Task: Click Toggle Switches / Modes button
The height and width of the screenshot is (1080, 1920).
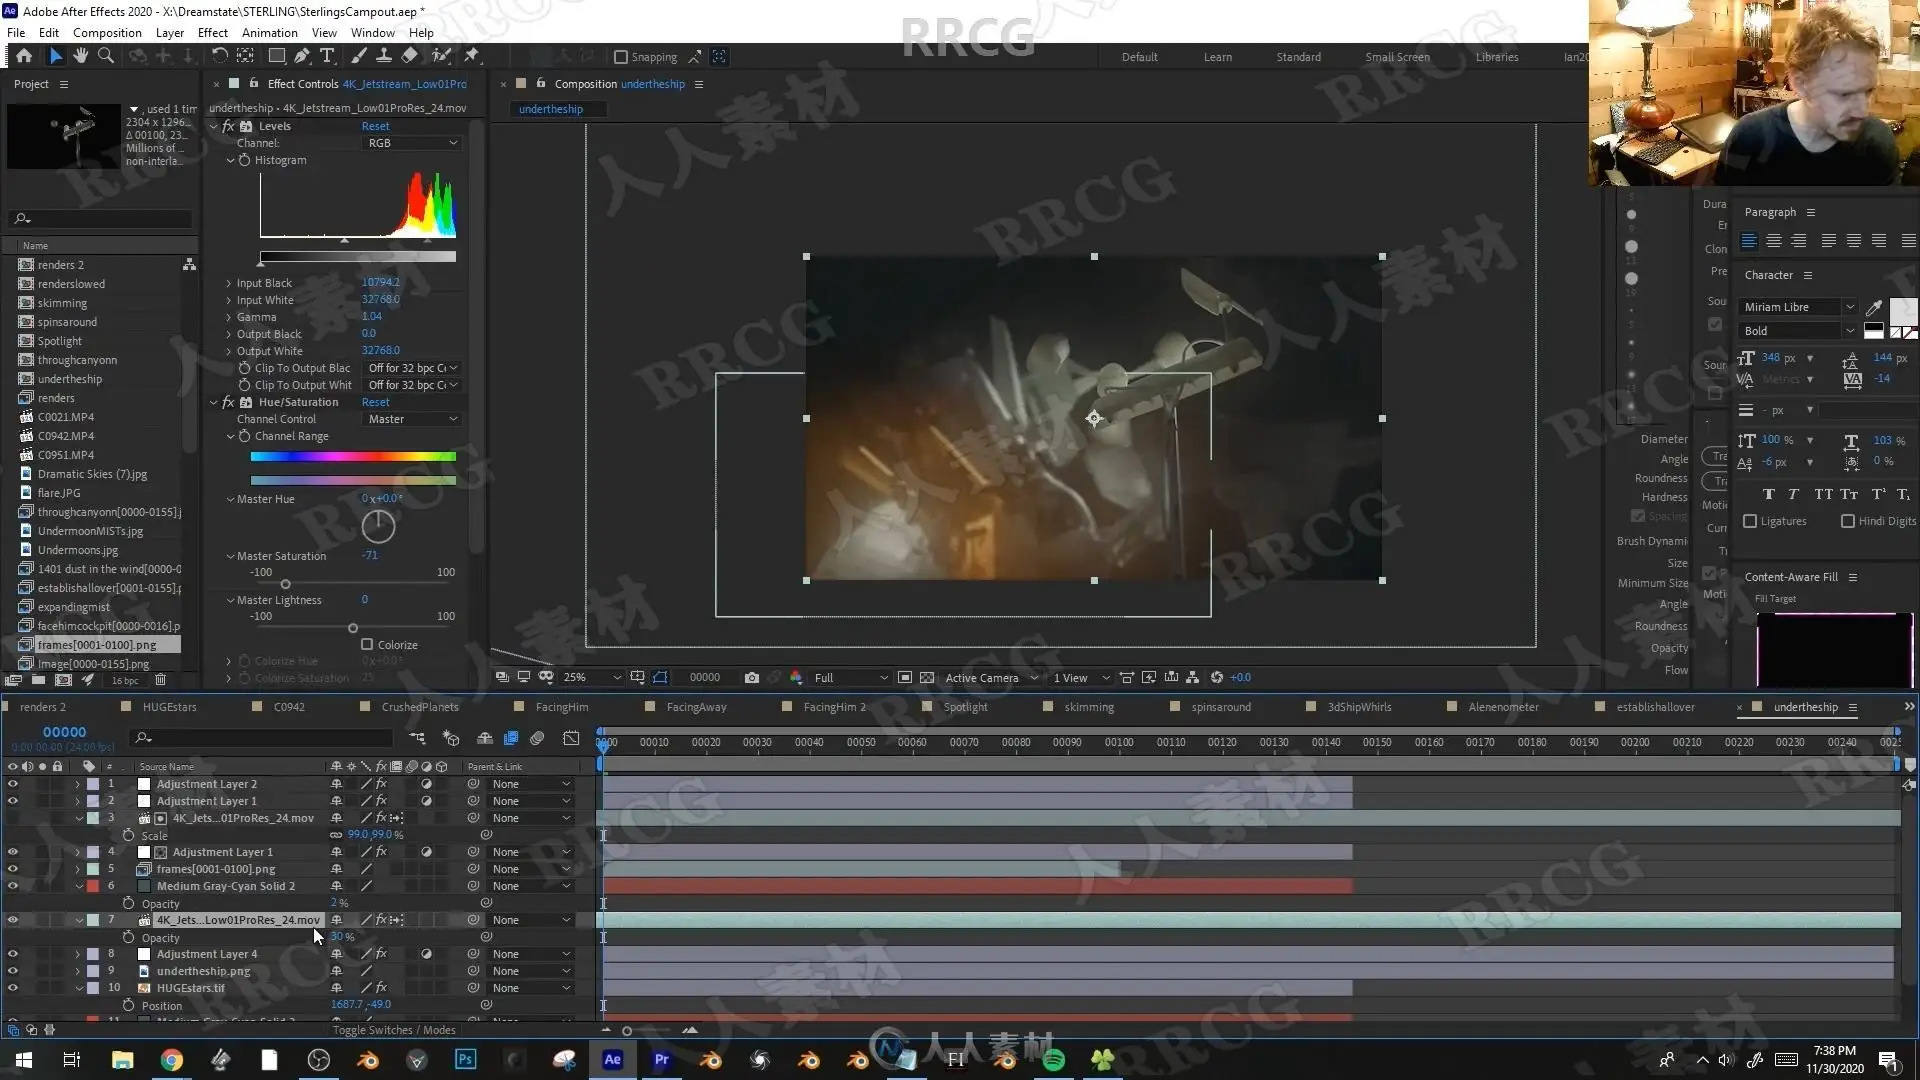Action: tap(393, 1030)
